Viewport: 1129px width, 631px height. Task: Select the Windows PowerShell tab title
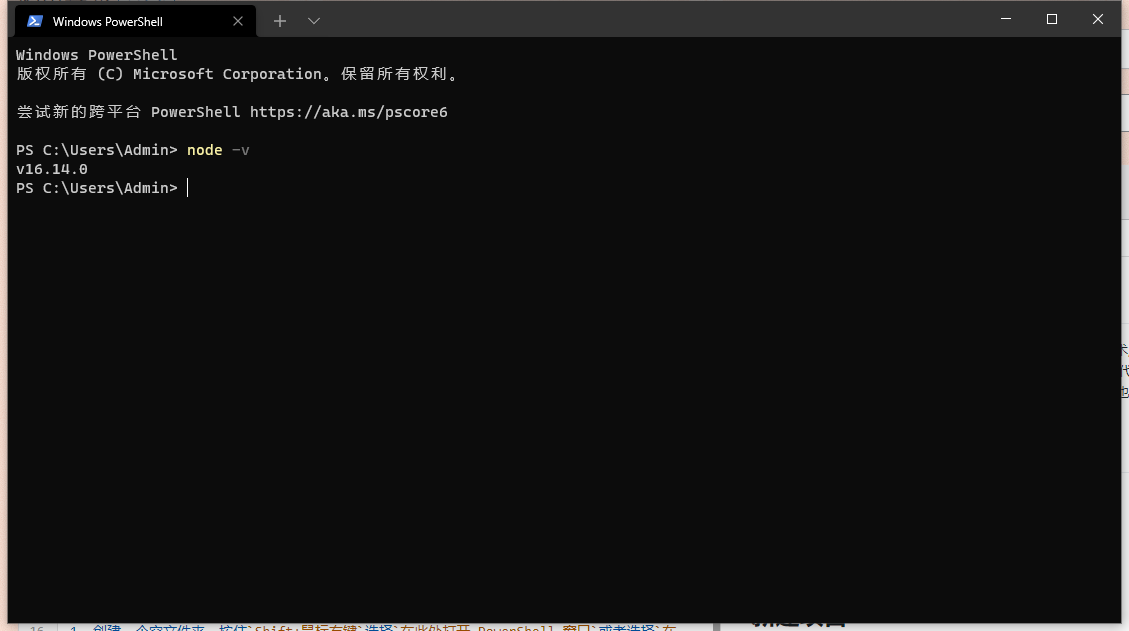[x=108, y=21]
